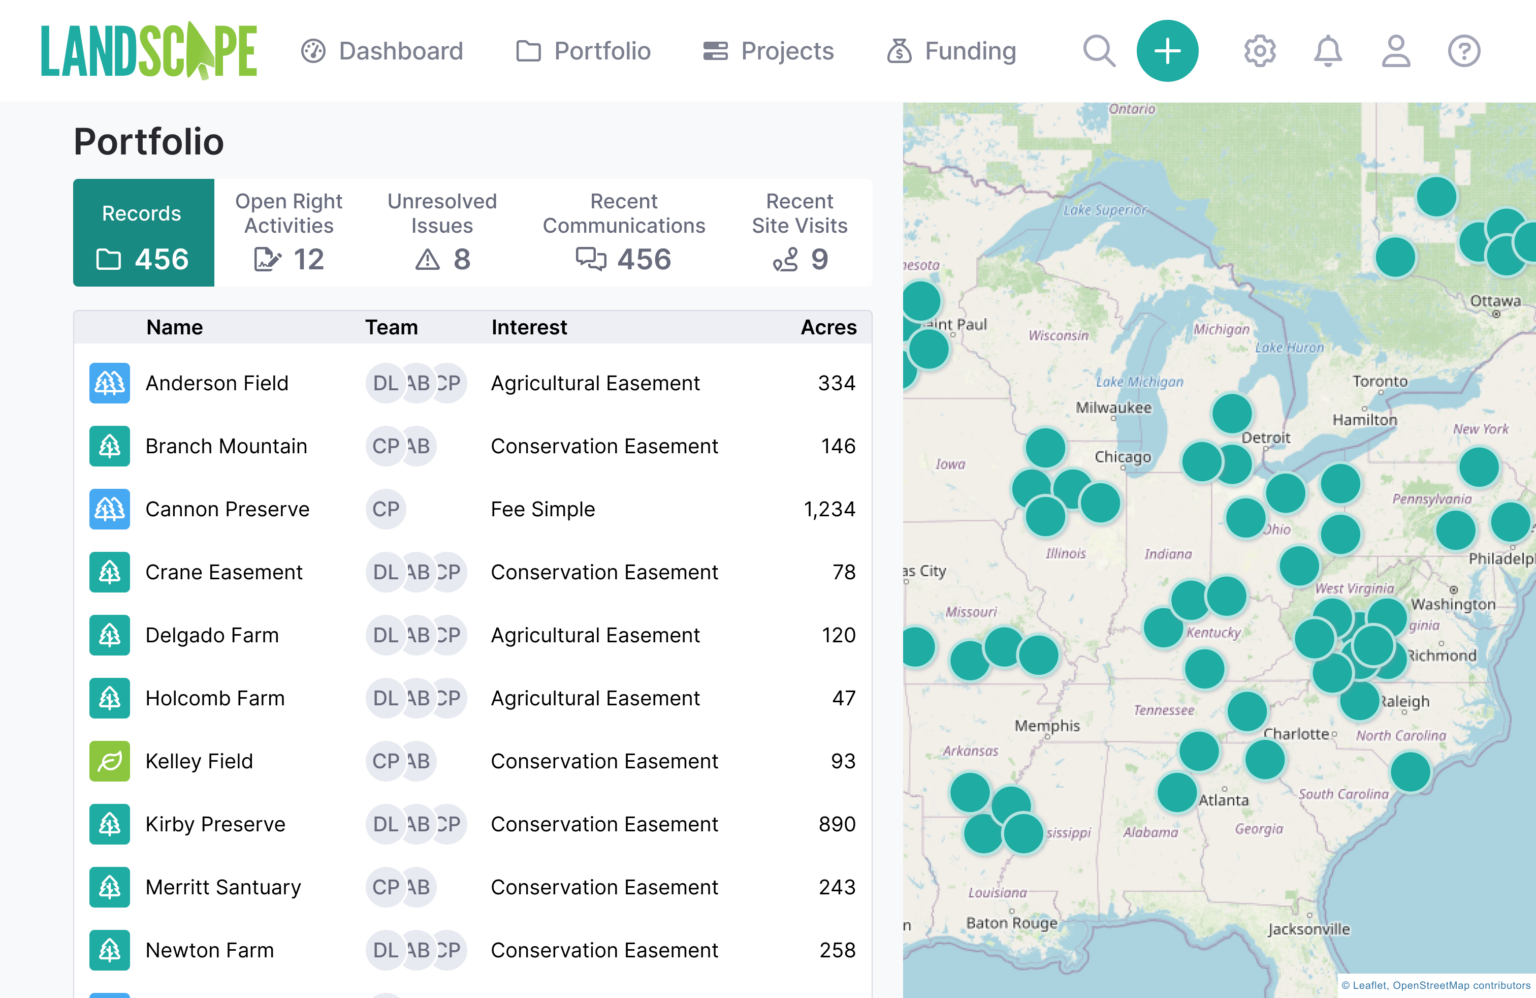The height and width of the screenshot is (998, 1536).
Task: Select the Records tab card
Action: pos(143,232)
